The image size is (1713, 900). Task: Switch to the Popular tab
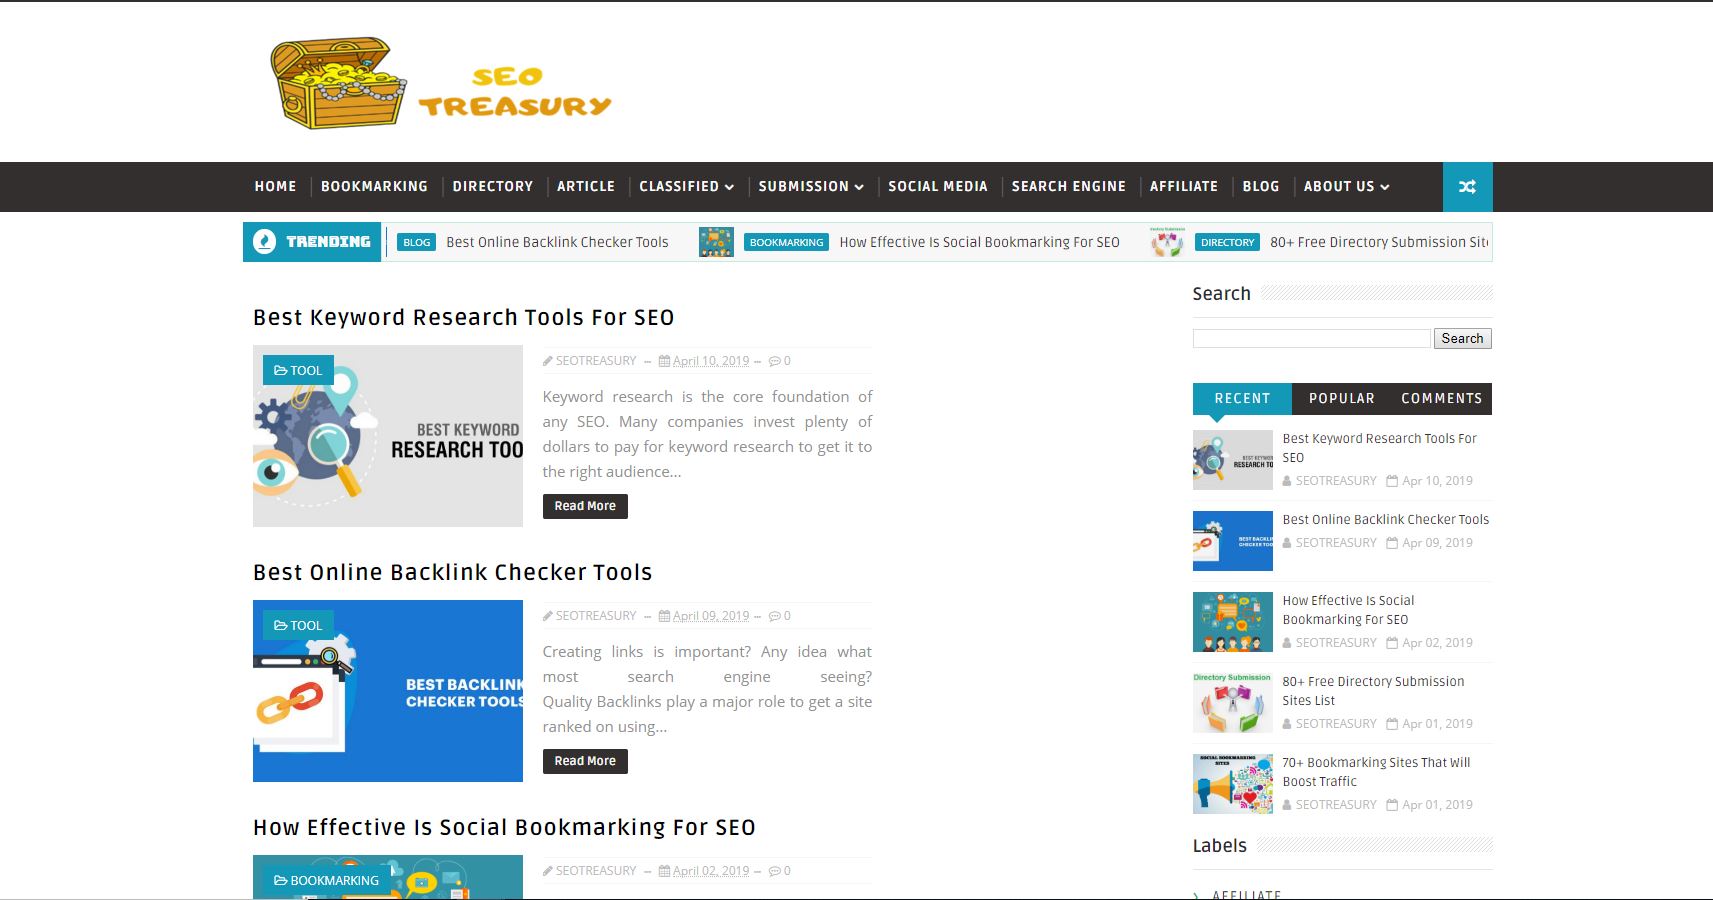(1342, 398)
